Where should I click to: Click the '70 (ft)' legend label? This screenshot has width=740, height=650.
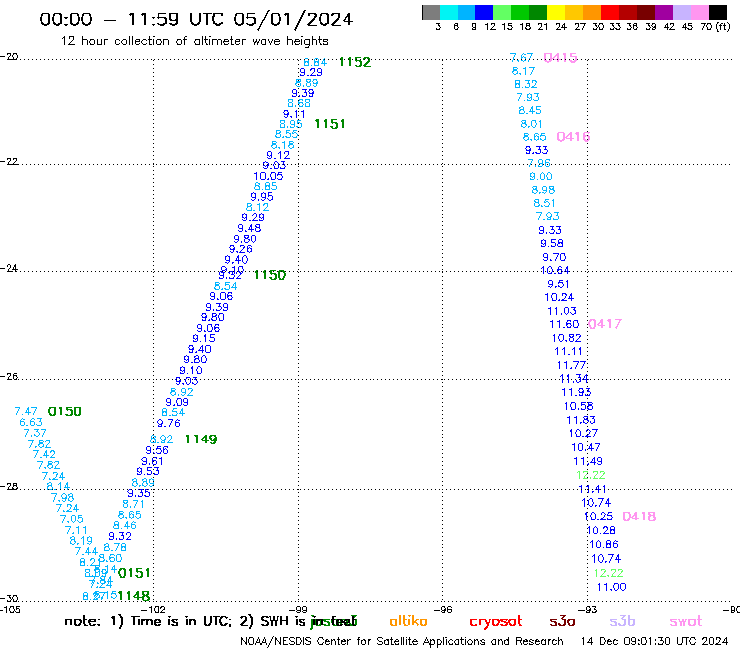715,26
